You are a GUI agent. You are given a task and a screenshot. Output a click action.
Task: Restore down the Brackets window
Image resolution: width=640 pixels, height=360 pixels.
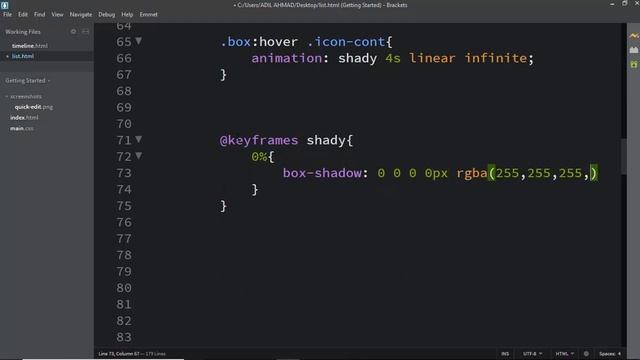(624, 4)
